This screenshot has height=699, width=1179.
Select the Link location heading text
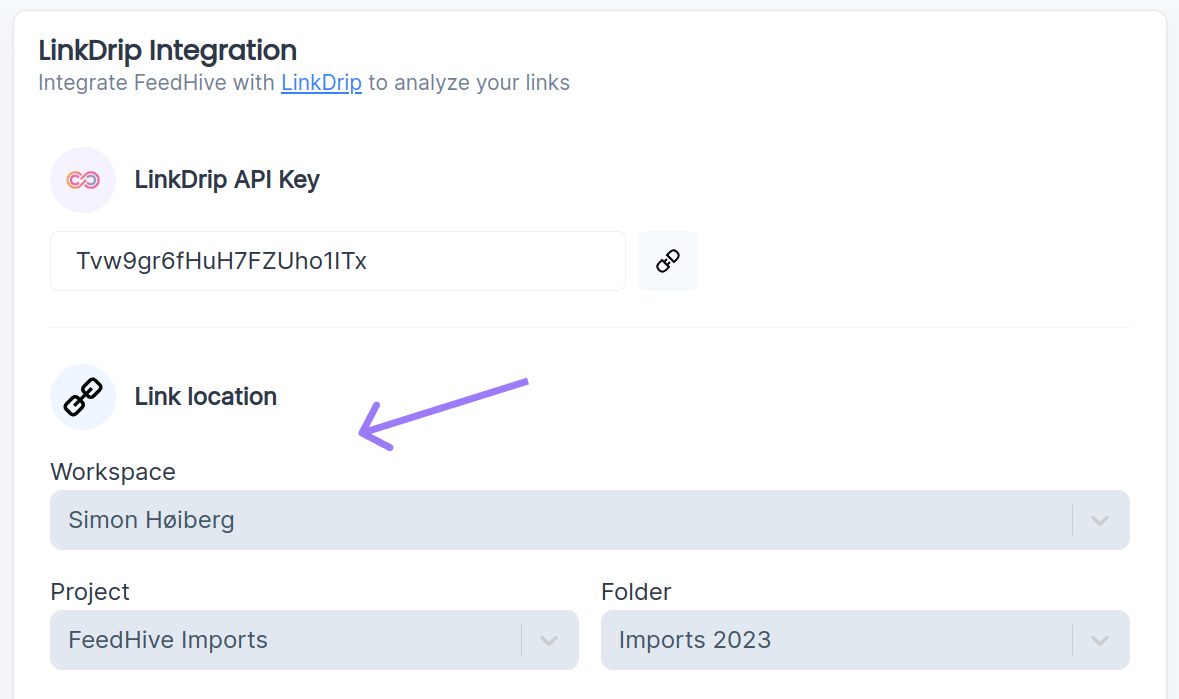(206, 397)
